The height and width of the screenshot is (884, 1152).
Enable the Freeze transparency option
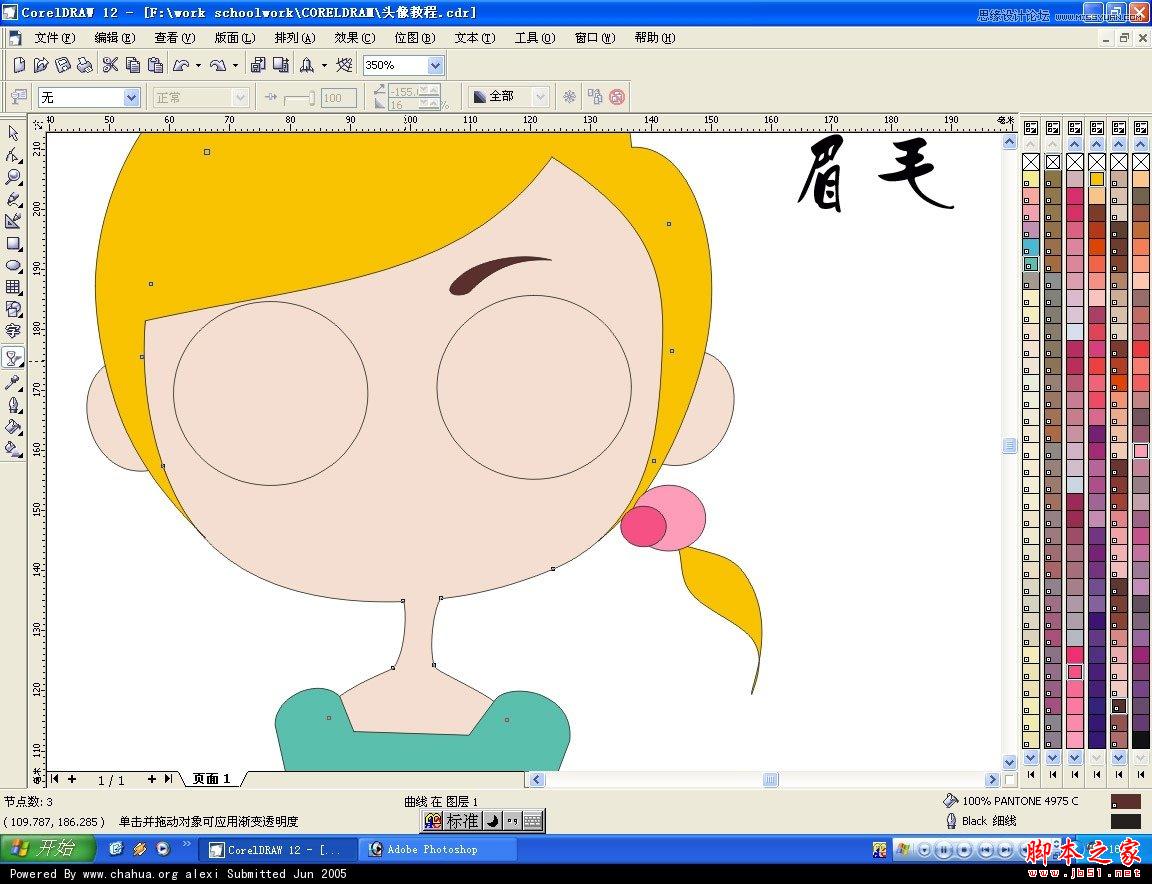click(x=568, y=97)
